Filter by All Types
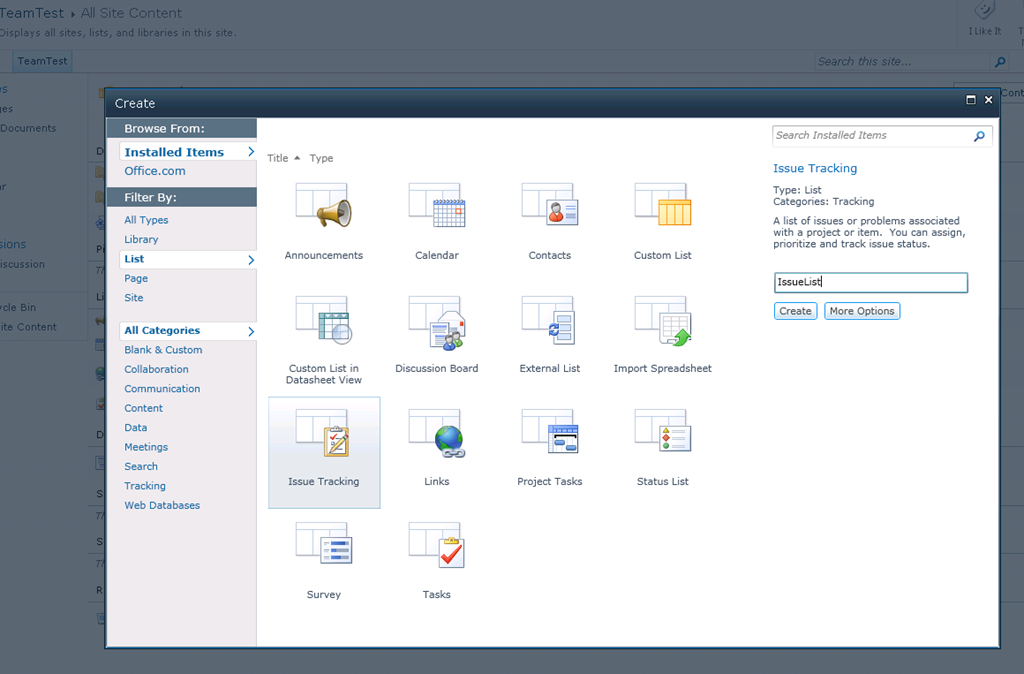Screen dimensions: 1024x674 point(146,220)
